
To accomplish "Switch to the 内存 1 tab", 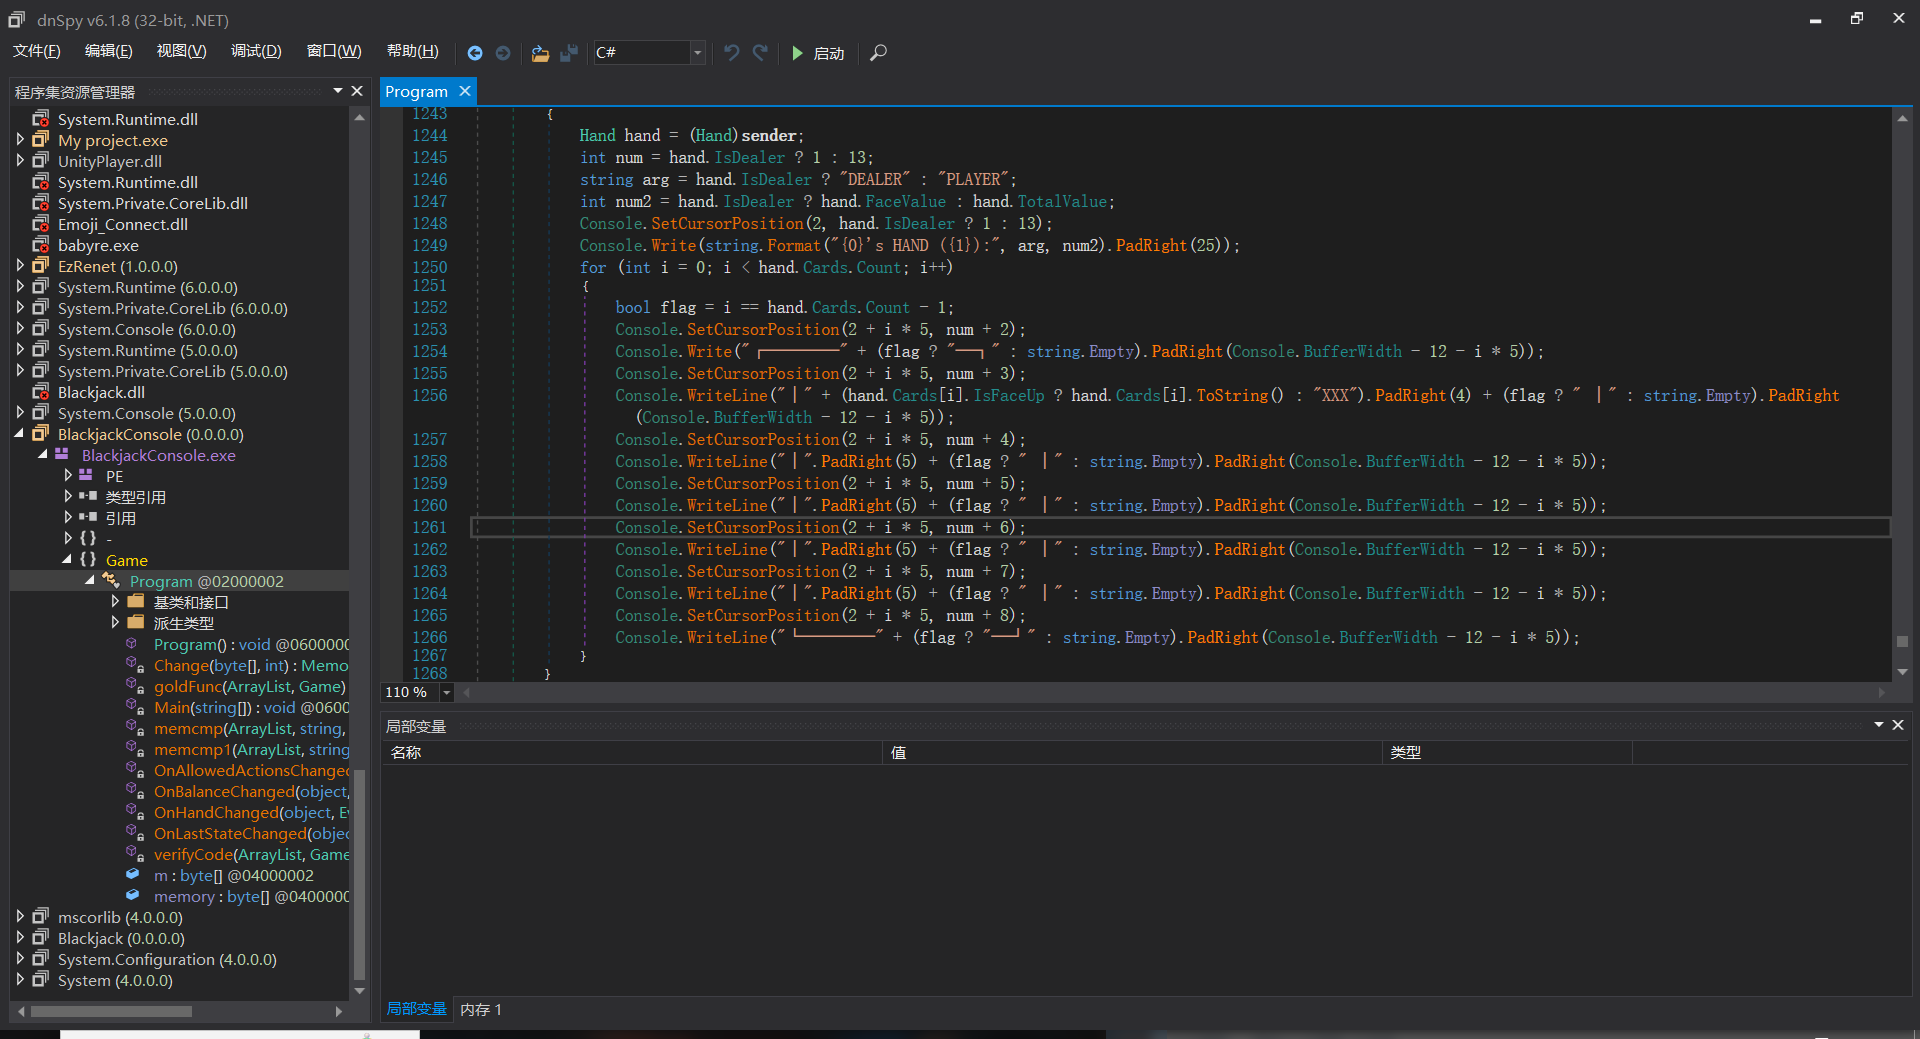I will tap(481, 1009).
